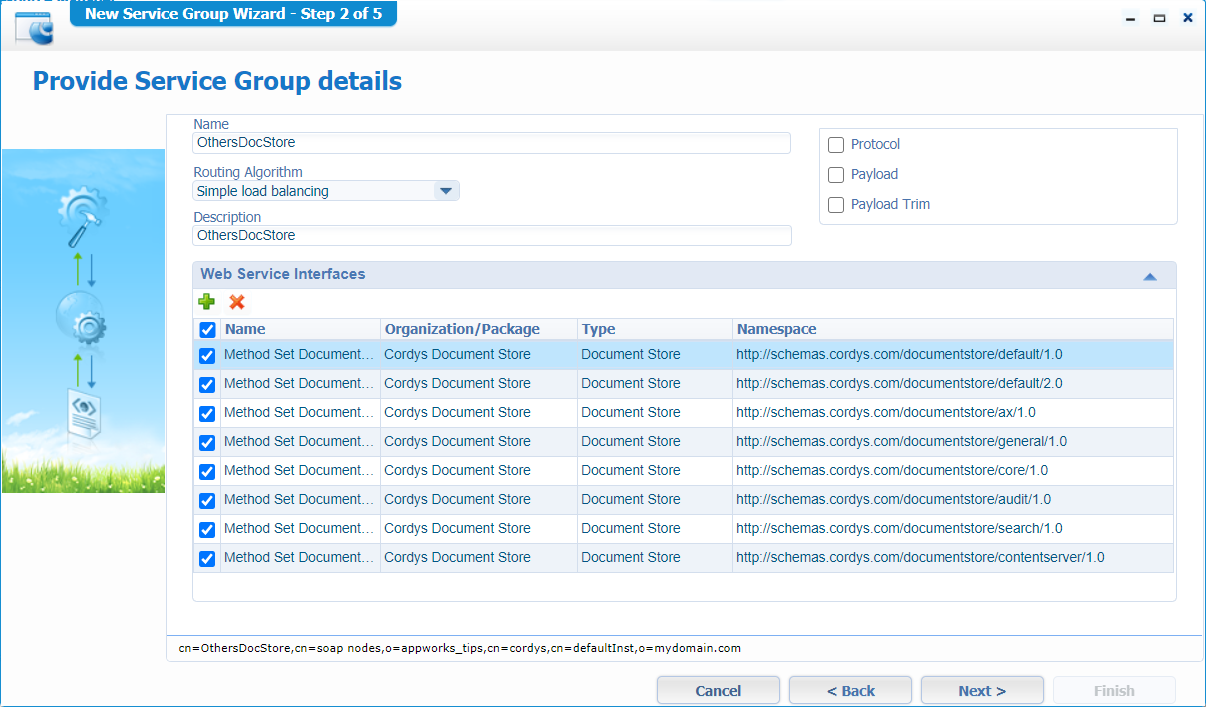Toggle the select-all checkbox in table header
This screenshot has width=1206, height=707.
pos(207,330)
